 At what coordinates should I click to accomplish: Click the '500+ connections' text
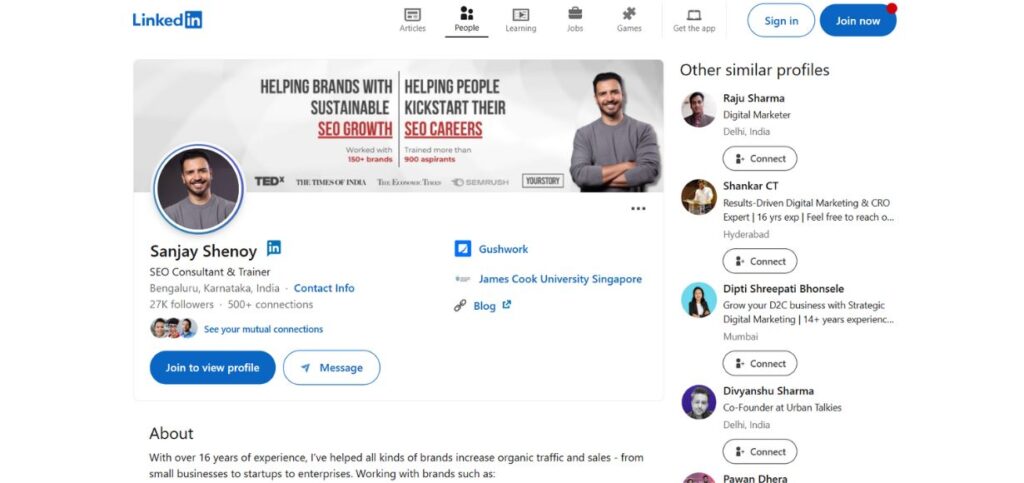(x=270, y=304)
